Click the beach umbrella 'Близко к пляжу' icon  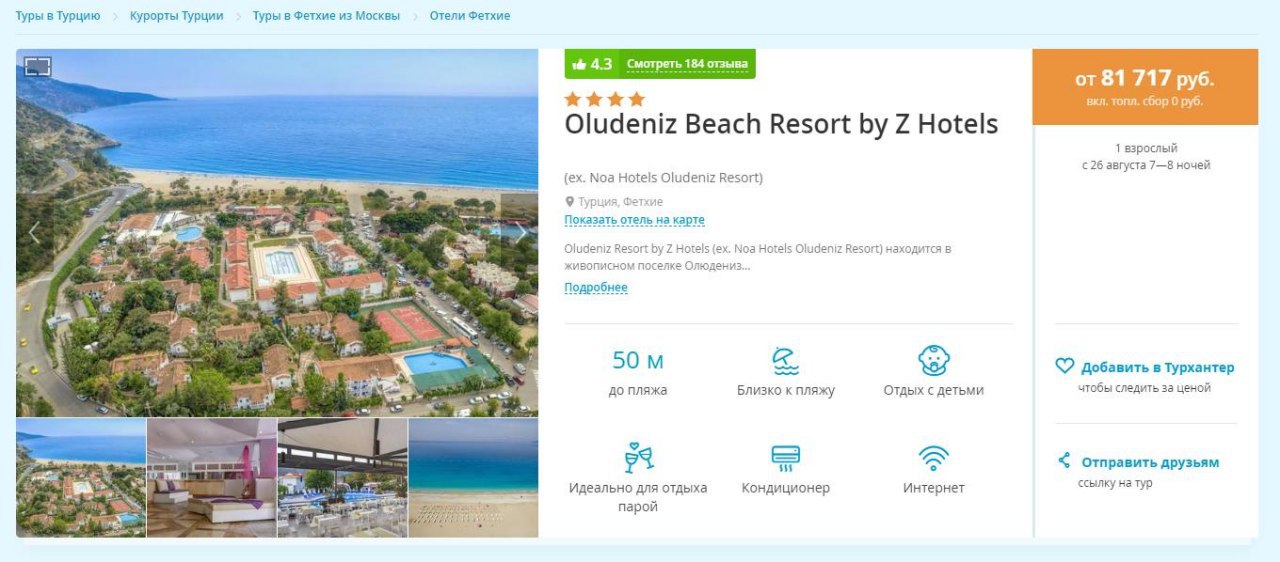785,361
